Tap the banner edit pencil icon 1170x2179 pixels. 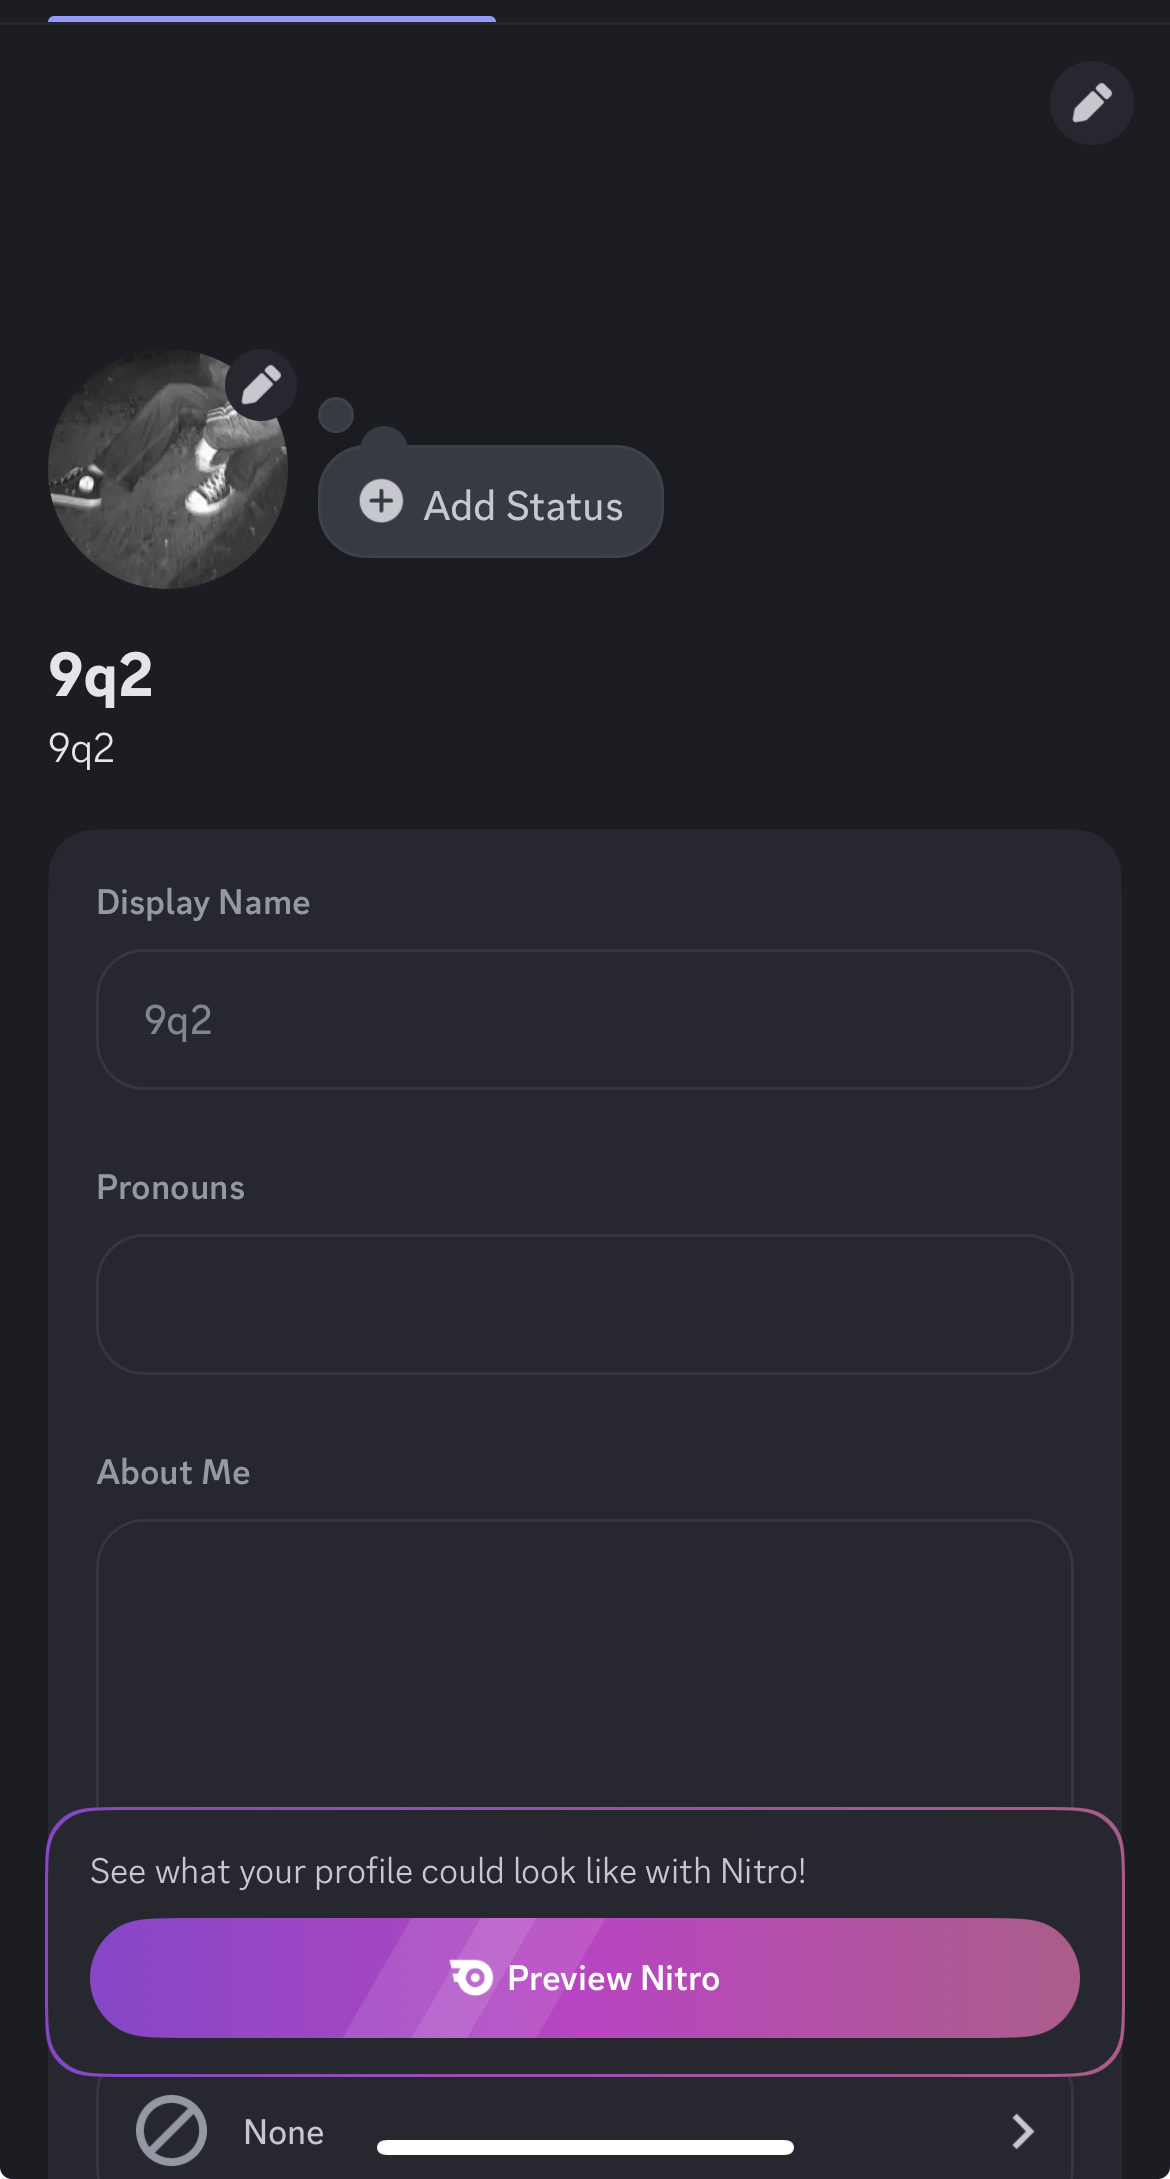[1091, 103]
